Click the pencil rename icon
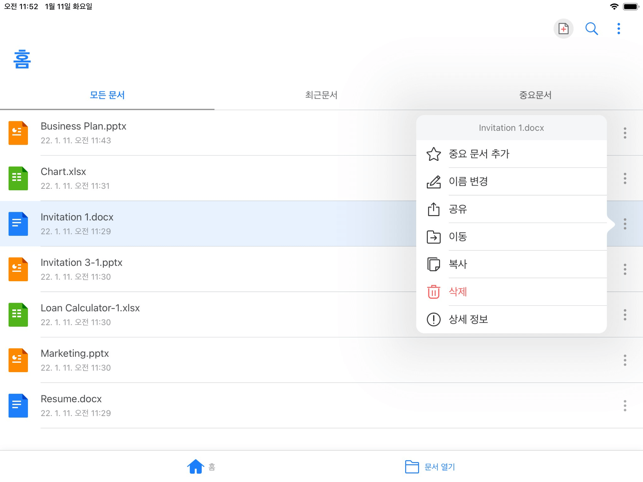The width and height of the screenshot is (643, 482). click(433, 182)
